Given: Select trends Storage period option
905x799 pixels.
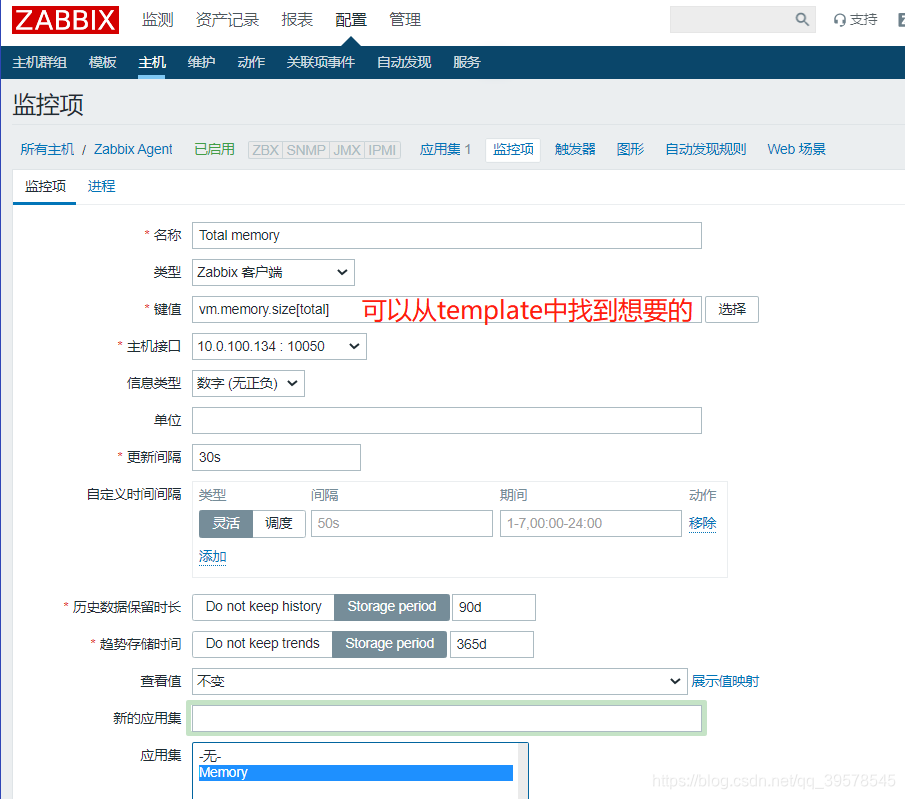Looking at the screenshot, I should [x=390, y=644].
